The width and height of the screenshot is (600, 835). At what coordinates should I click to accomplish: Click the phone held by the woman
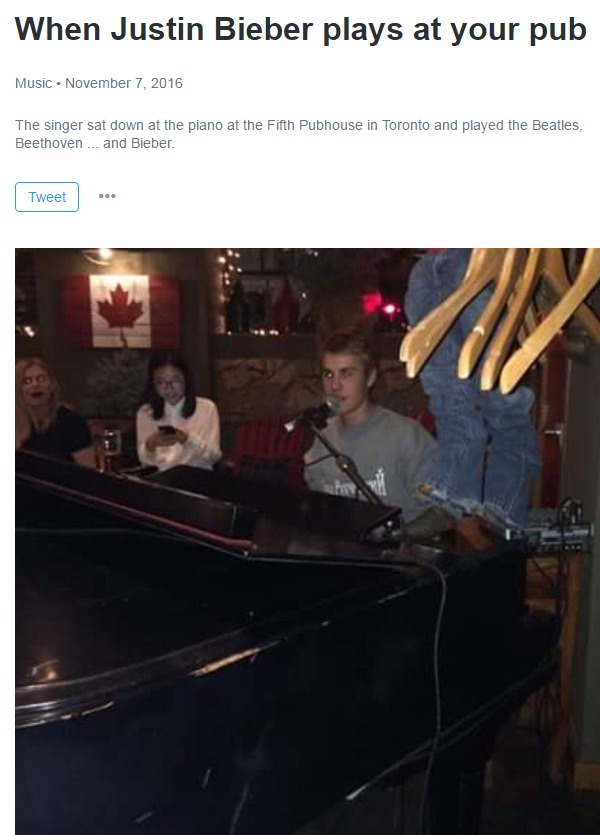tap(167, 430)
